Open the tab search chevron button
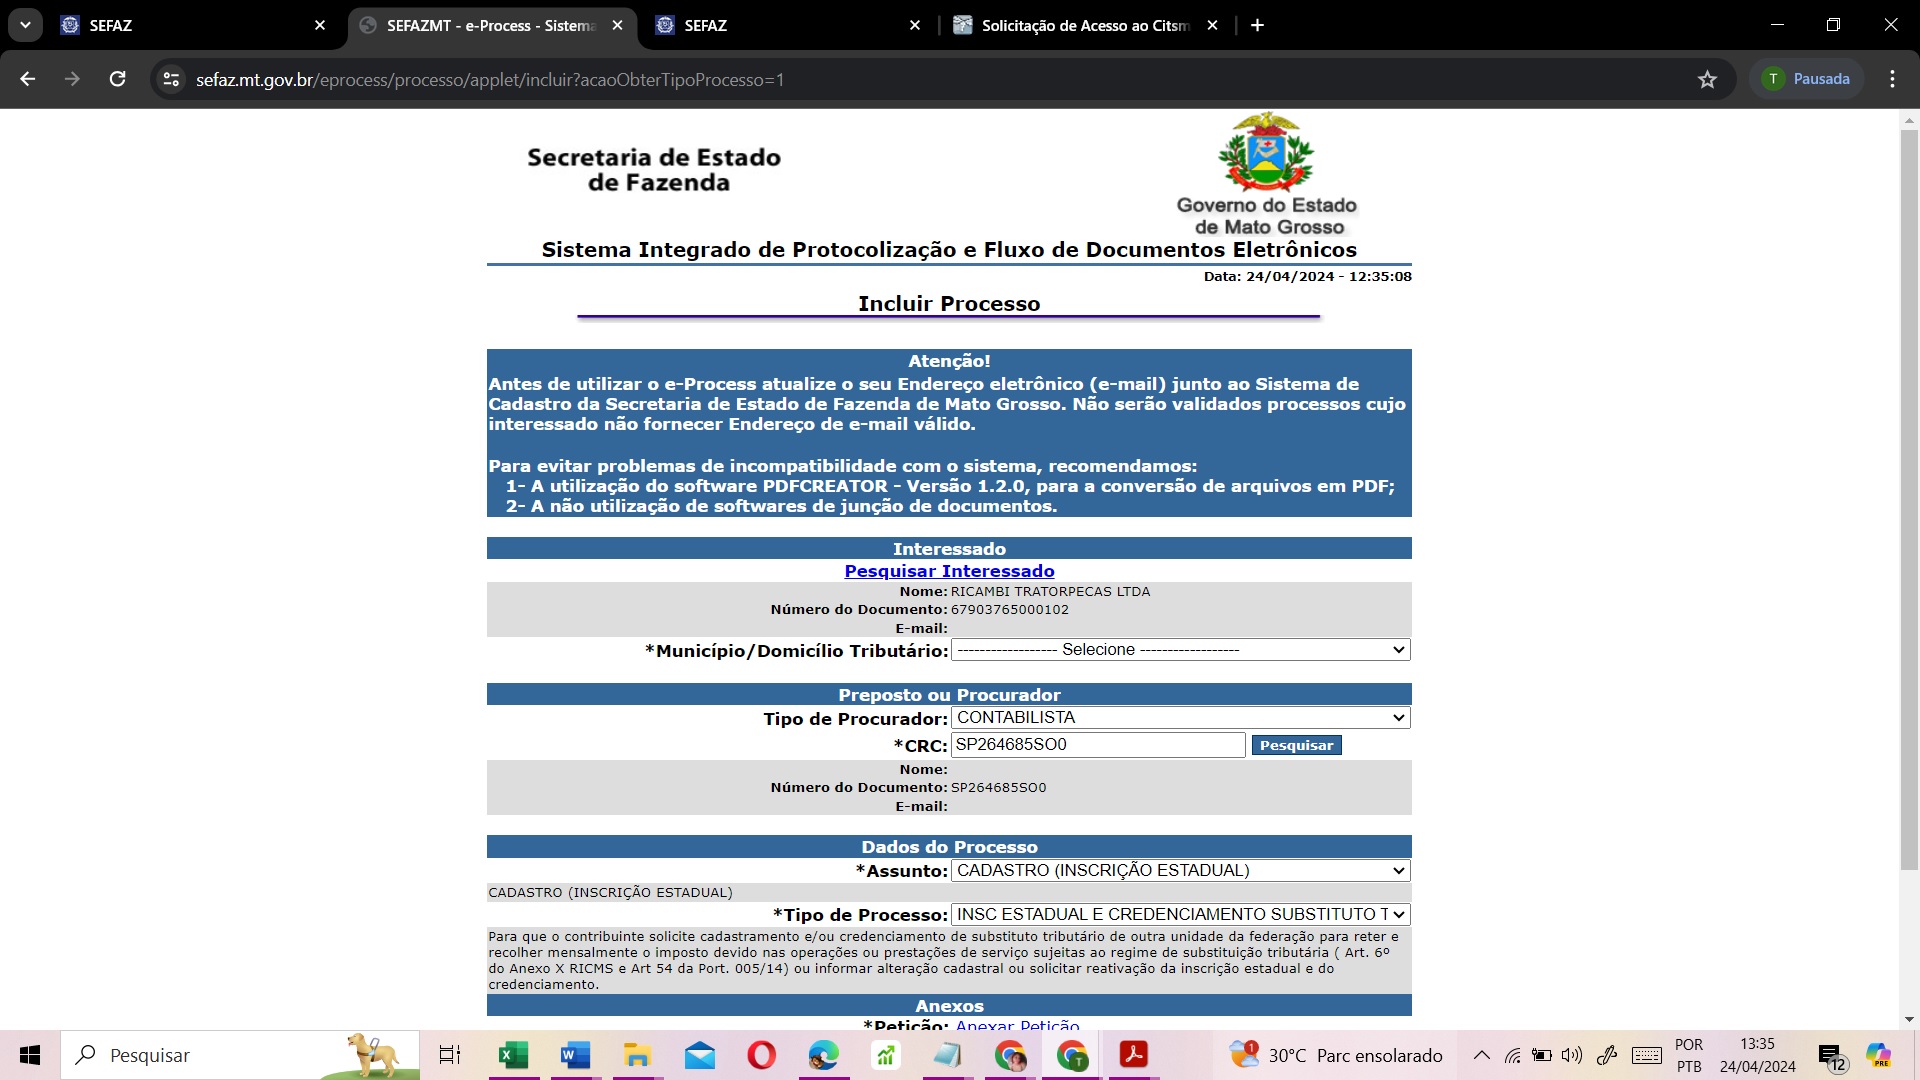1920x1080 pixels. pos(25,25)
